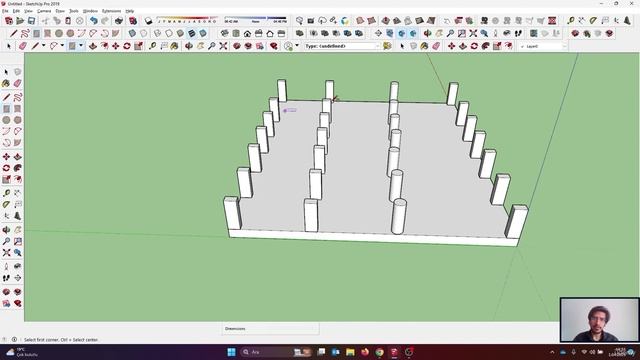This screenshot has width=640, height=360.
Task: Select Polygon tool in left Large Tool Set
Action: coord(18,120)
